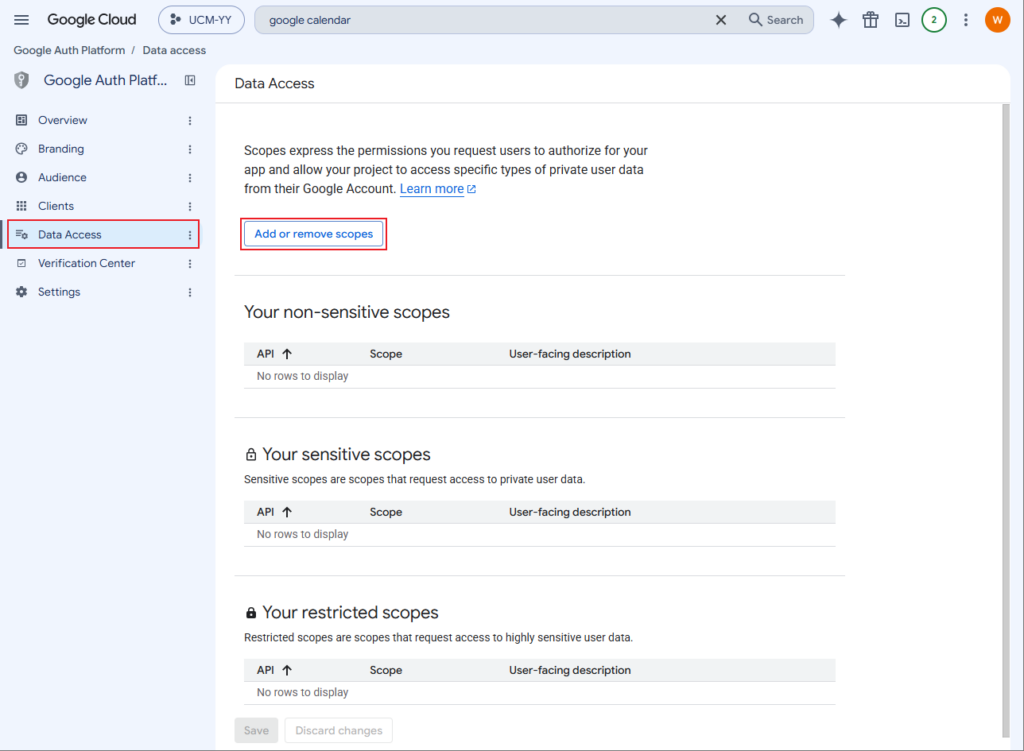Open Data Access item's three-dot menu

coord(190,235)
